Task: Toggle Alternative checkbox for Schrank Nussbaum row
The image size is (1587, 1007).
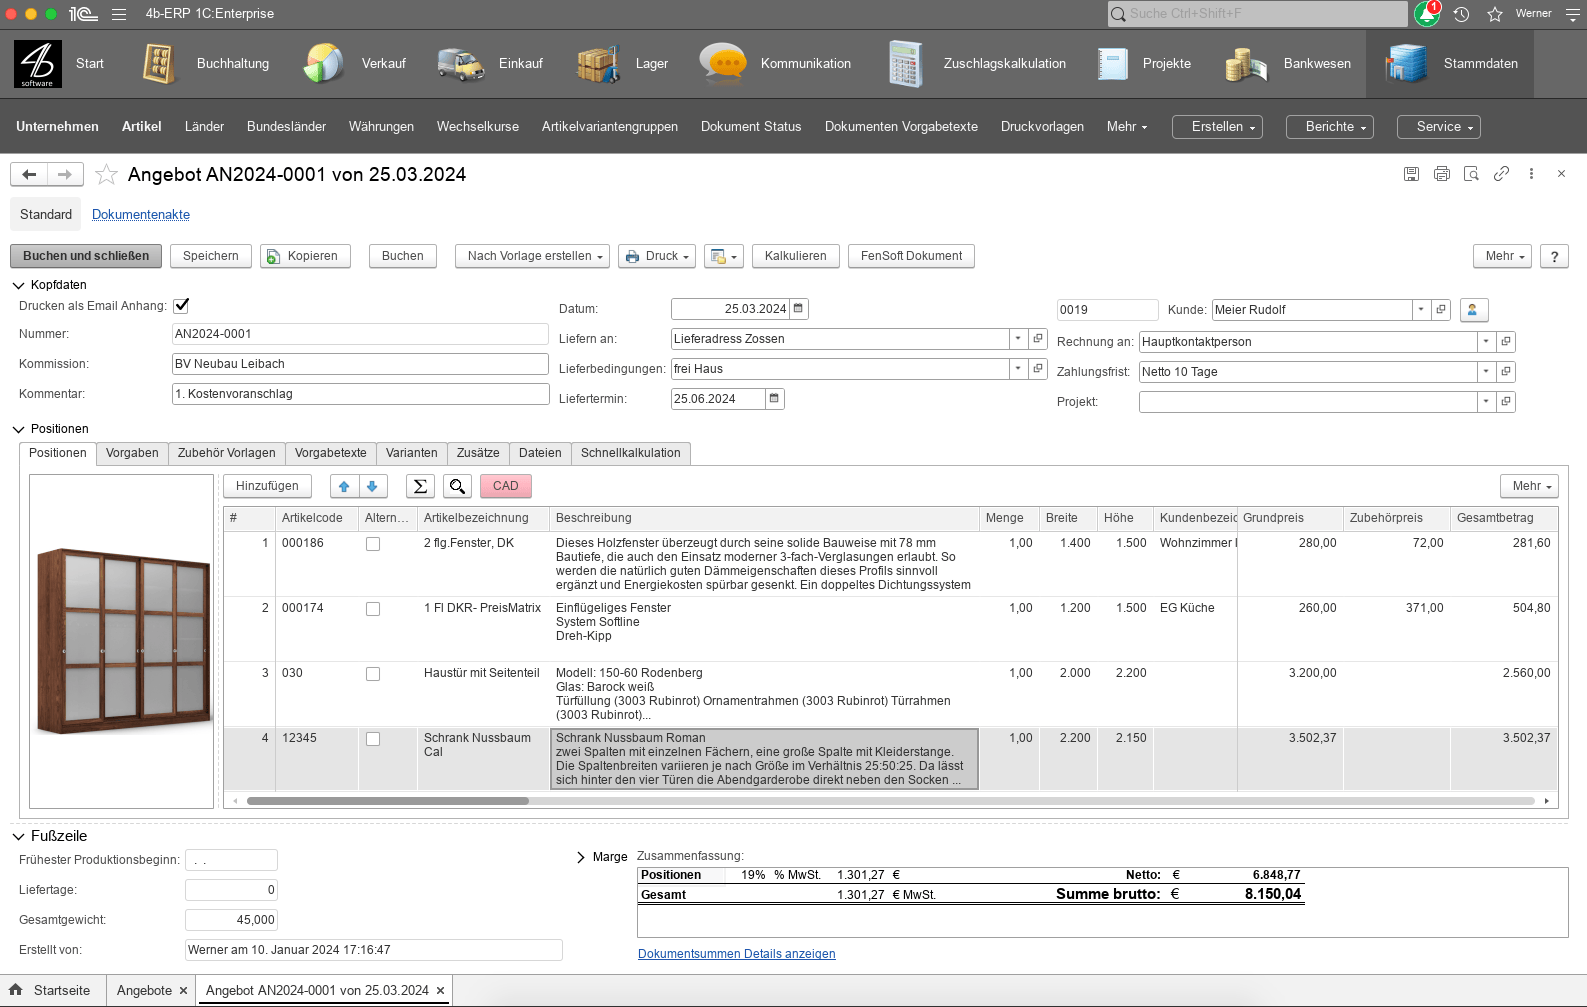Action: (x=373, y=739)
